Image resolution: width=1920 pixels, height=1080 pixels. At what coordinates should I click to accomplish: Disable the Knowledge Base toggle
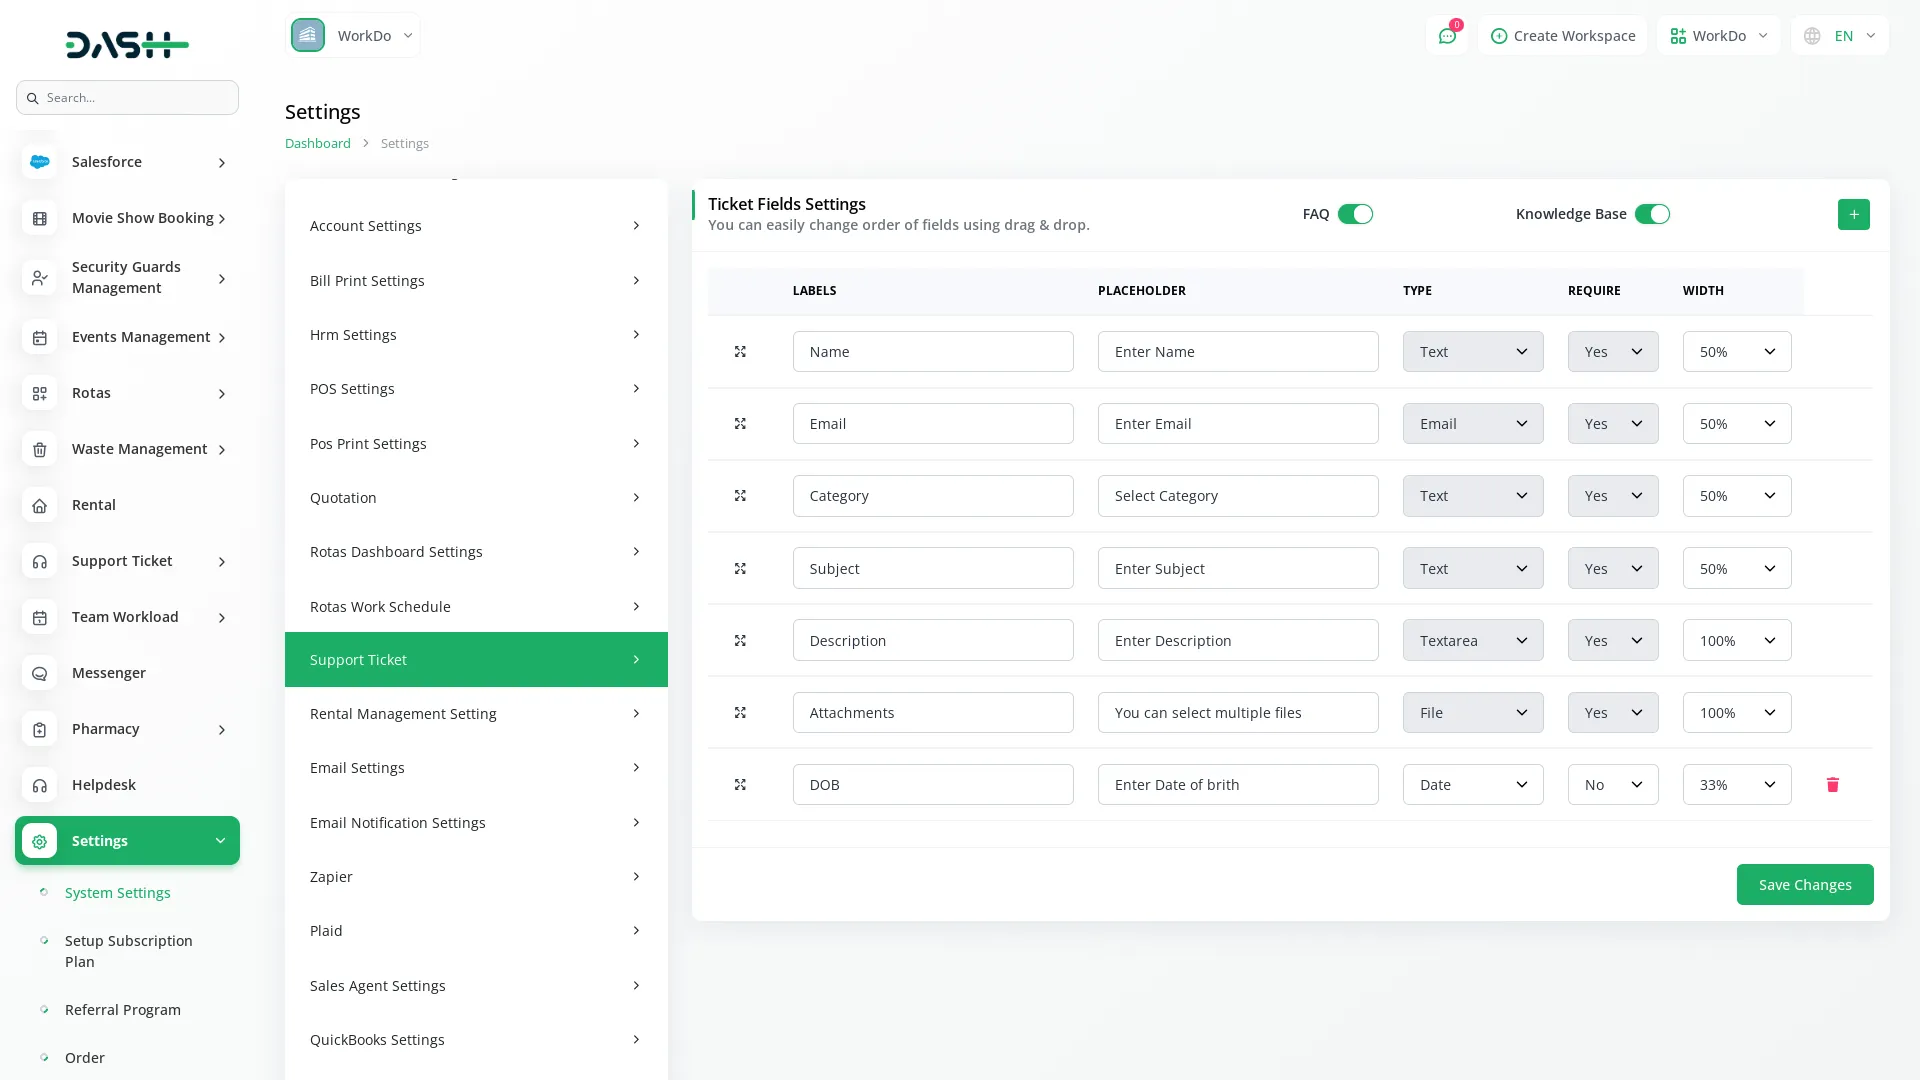[x=1651, y=214]
